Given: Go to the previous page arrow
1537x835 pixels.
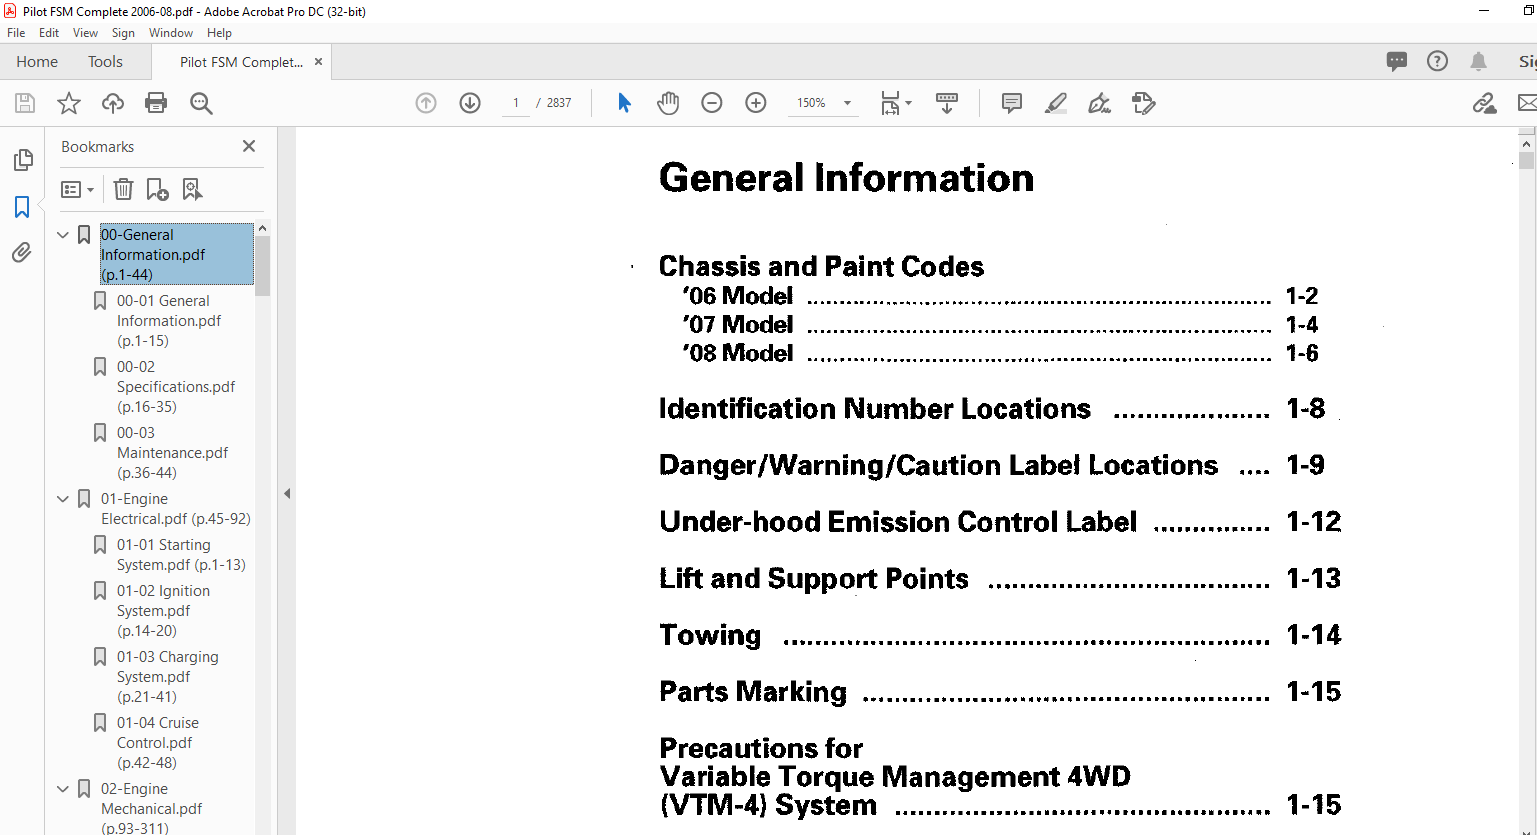Looking at the screenshot, I should [426, 103].
